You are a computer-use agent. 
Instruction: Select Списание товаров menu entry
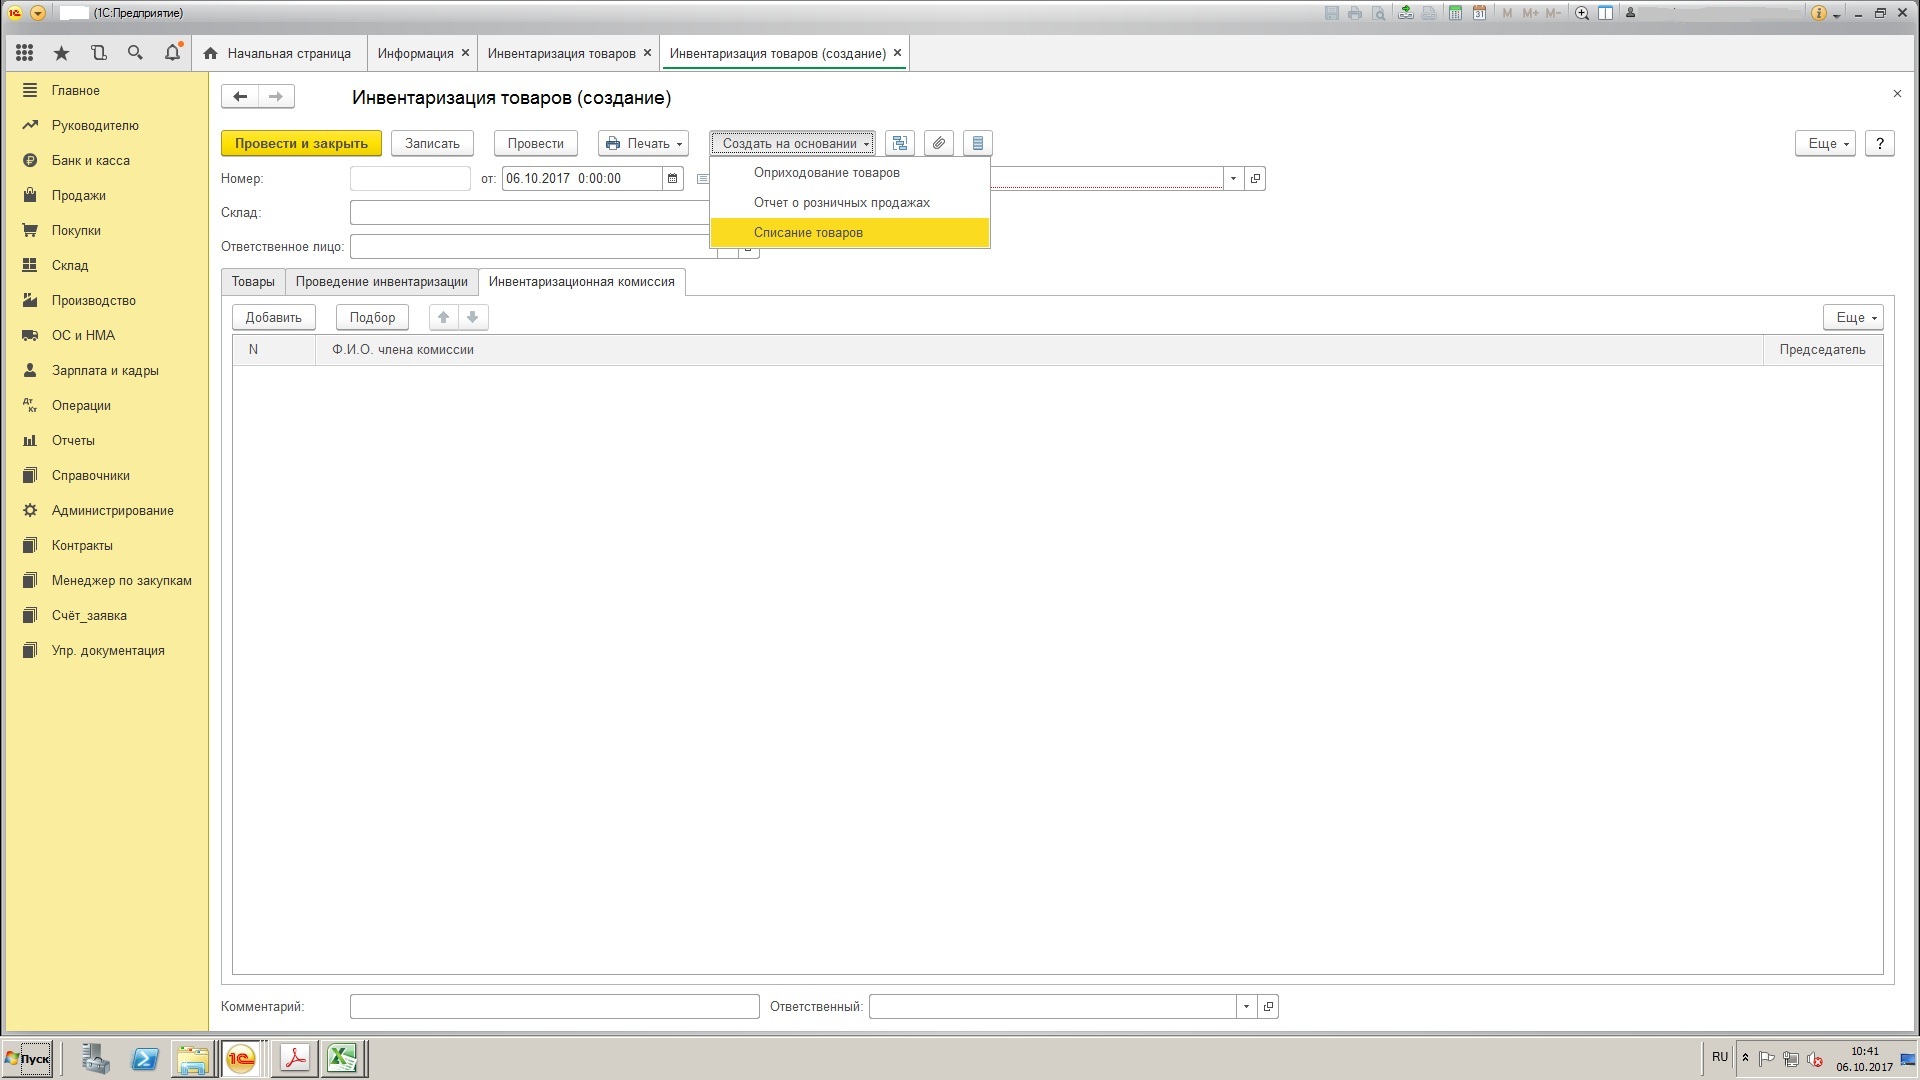pyautogui.click(x=850, y=233)
